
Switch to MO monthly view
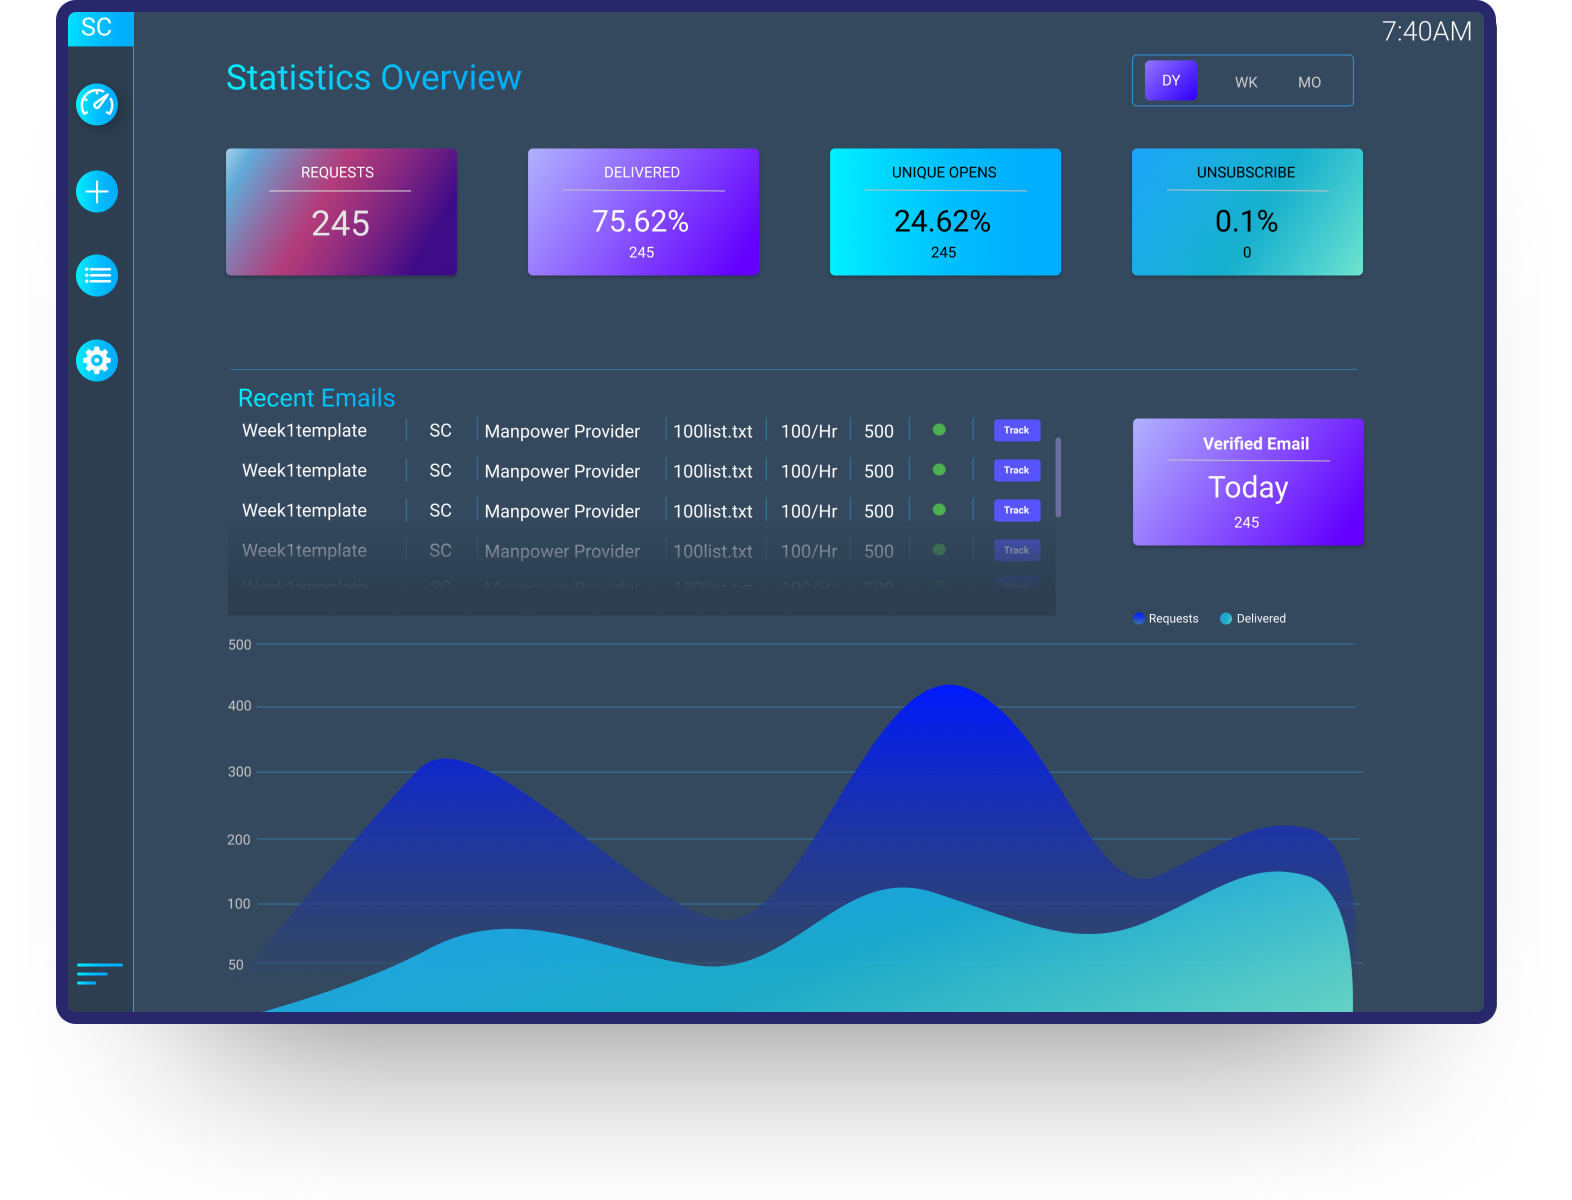tap(1309, 82)
